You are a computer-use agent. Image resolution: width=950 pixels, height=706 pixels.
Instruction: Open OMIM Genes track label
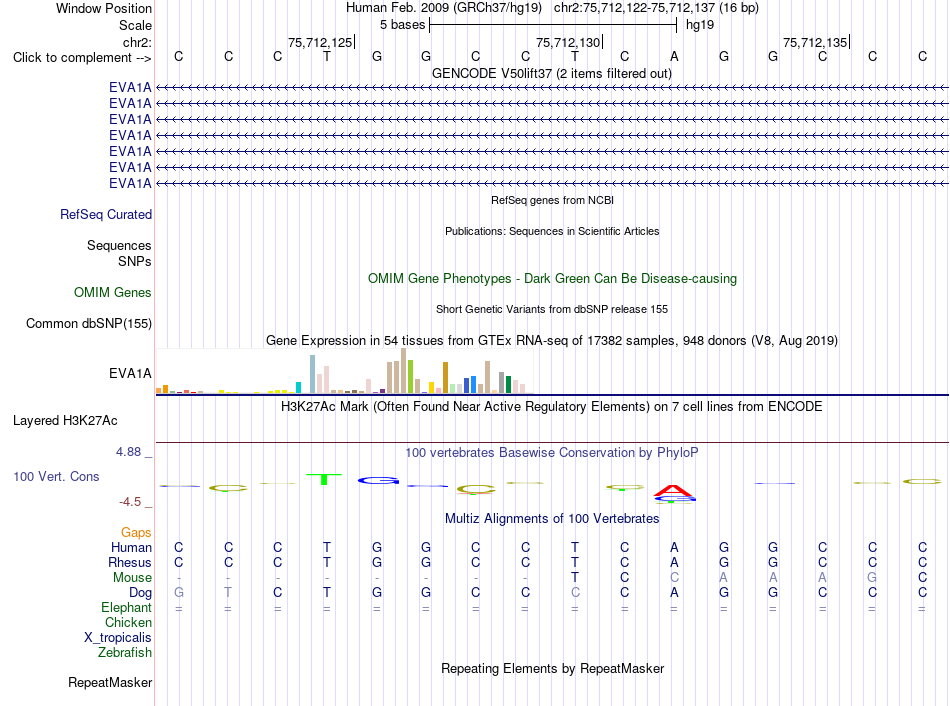112,293
